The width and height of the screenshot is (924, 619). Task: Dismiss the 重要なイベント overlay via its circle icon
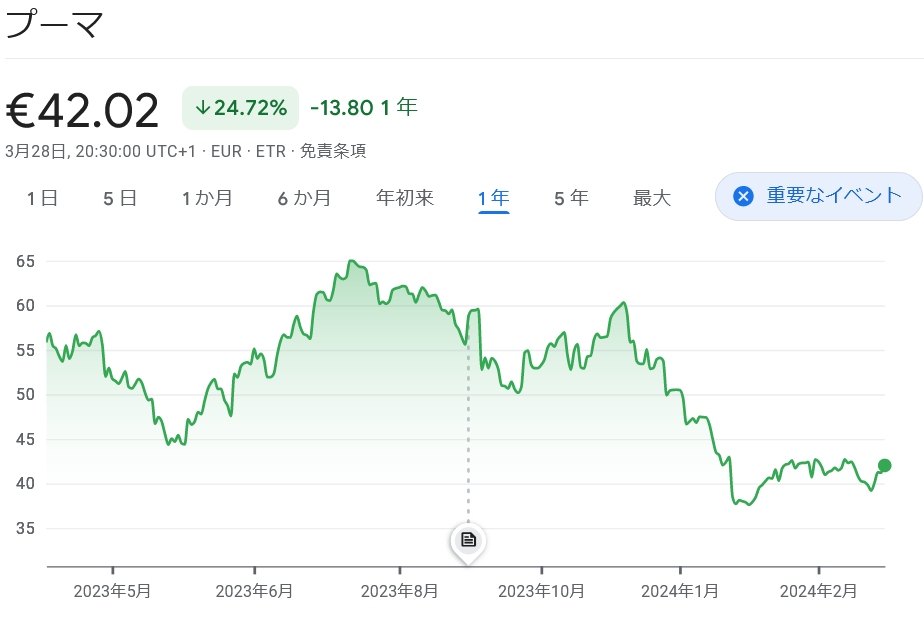click(x=741, y=197)
